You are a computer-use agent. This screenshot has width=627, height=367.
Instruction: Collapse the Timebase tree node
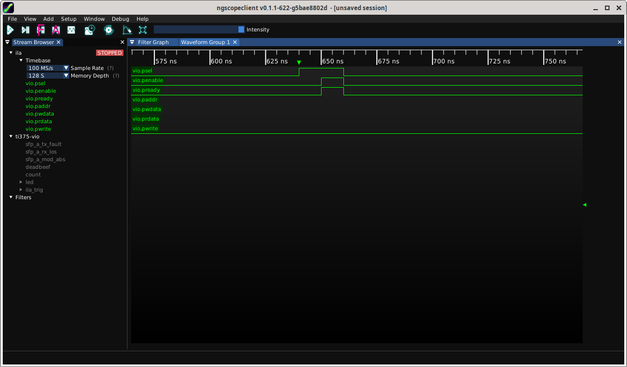pyautogui.click(x=21, y=60)
